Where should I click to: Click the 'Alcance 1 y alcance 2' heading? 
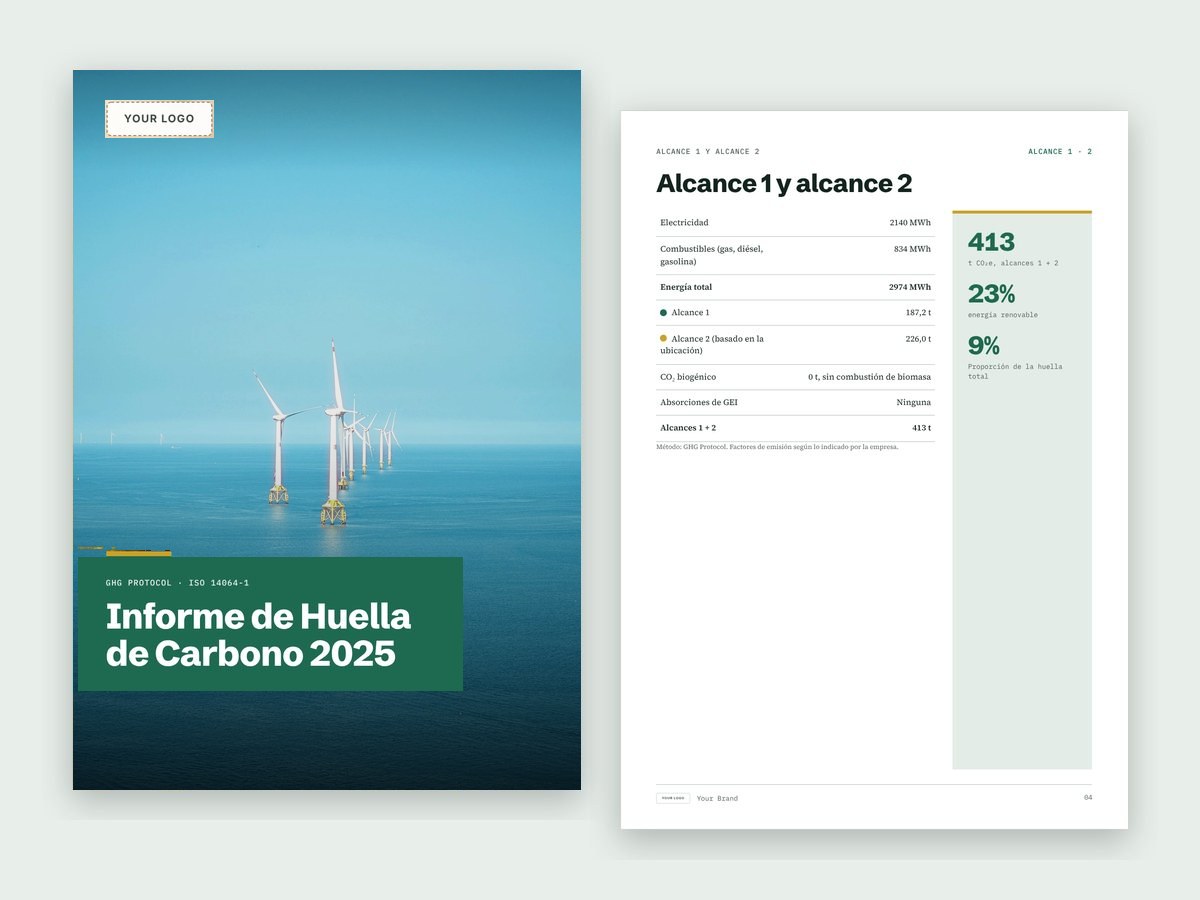tap(784, 183)
